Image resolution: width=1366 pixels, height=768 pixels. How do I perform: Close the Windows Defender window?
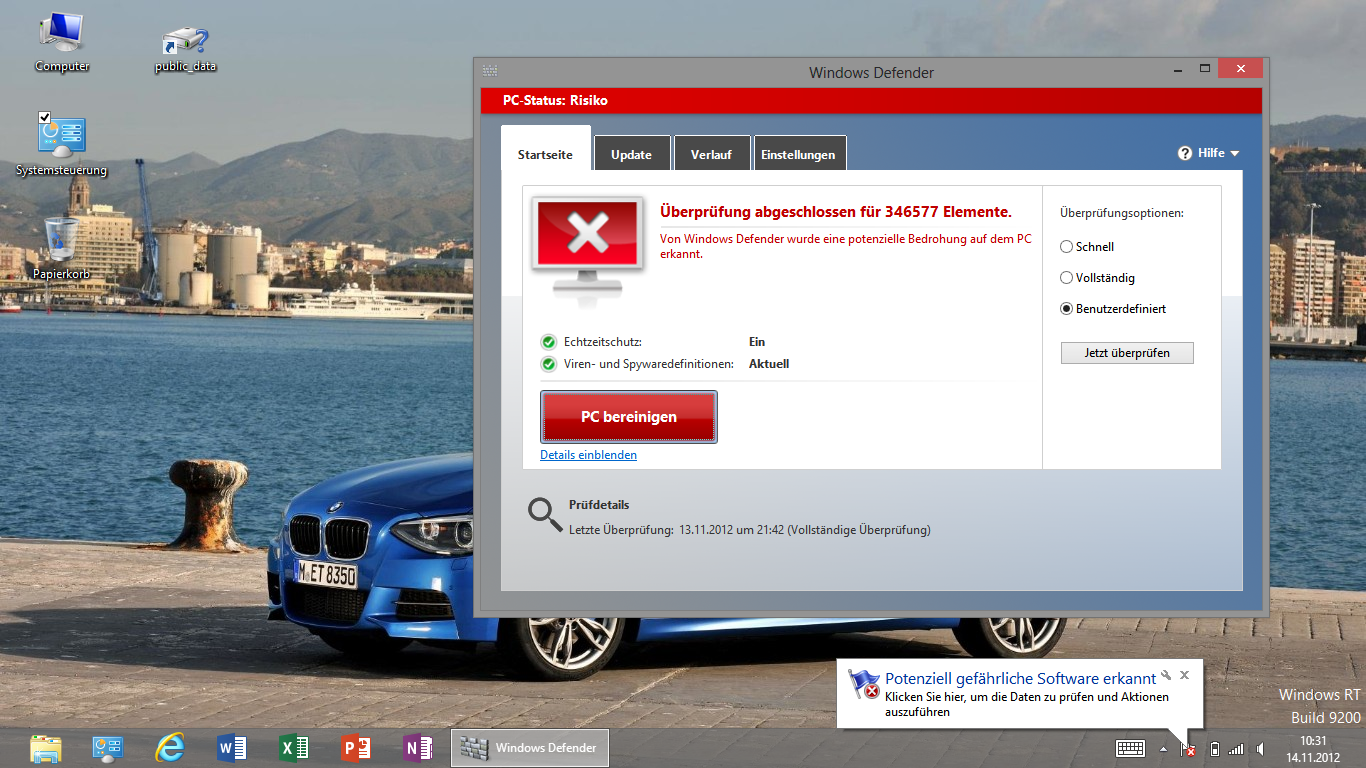[x=1241, y=68]
